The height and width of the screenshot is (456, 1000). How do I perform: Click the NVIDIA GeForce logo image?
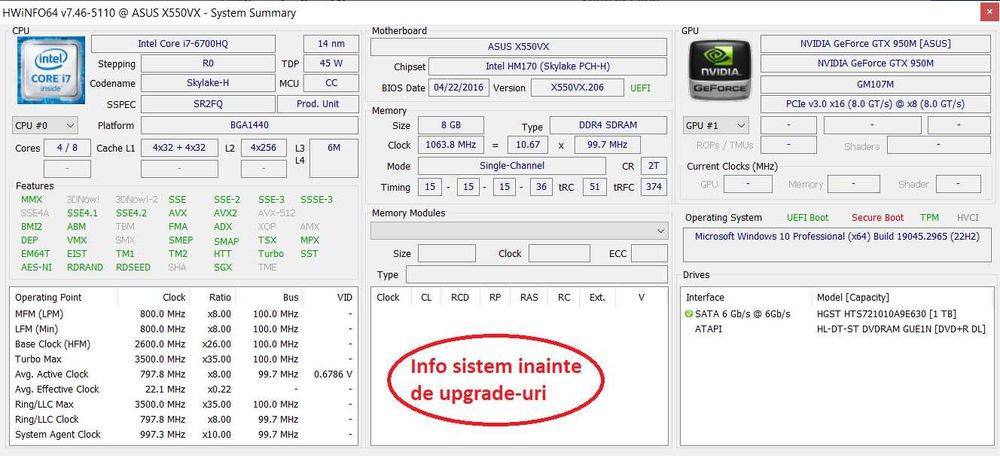click(719, 70)
